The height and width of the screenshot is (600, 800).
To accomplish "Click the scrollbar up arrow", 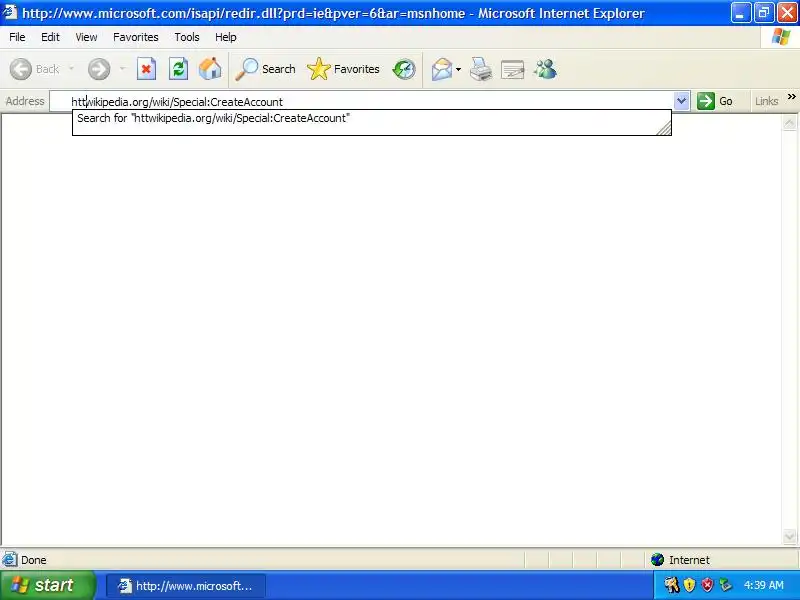I will point(789,122).
